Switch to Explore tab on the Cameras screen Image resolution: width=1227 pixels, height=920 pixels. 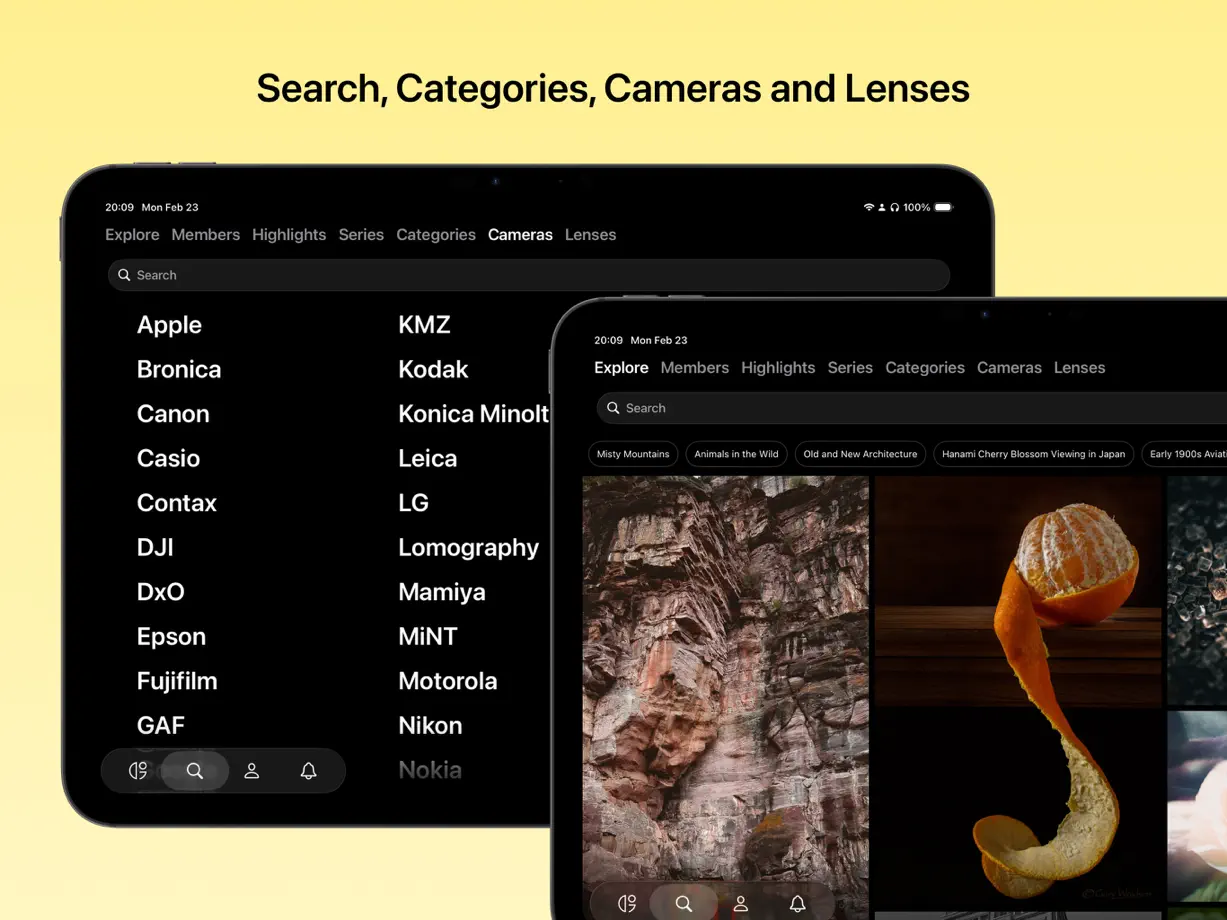point(132,235)
